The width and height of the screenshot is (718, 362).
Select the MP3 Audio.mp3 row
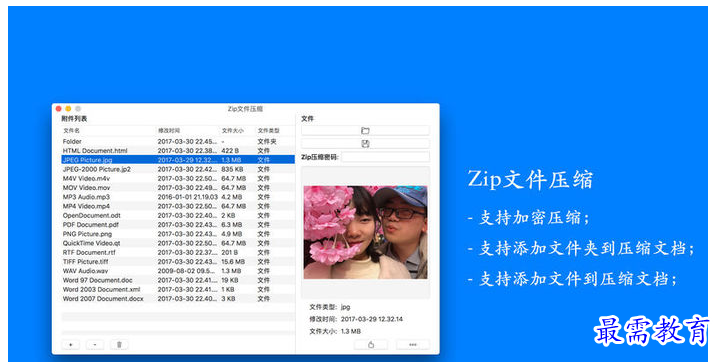pos(178,197)
